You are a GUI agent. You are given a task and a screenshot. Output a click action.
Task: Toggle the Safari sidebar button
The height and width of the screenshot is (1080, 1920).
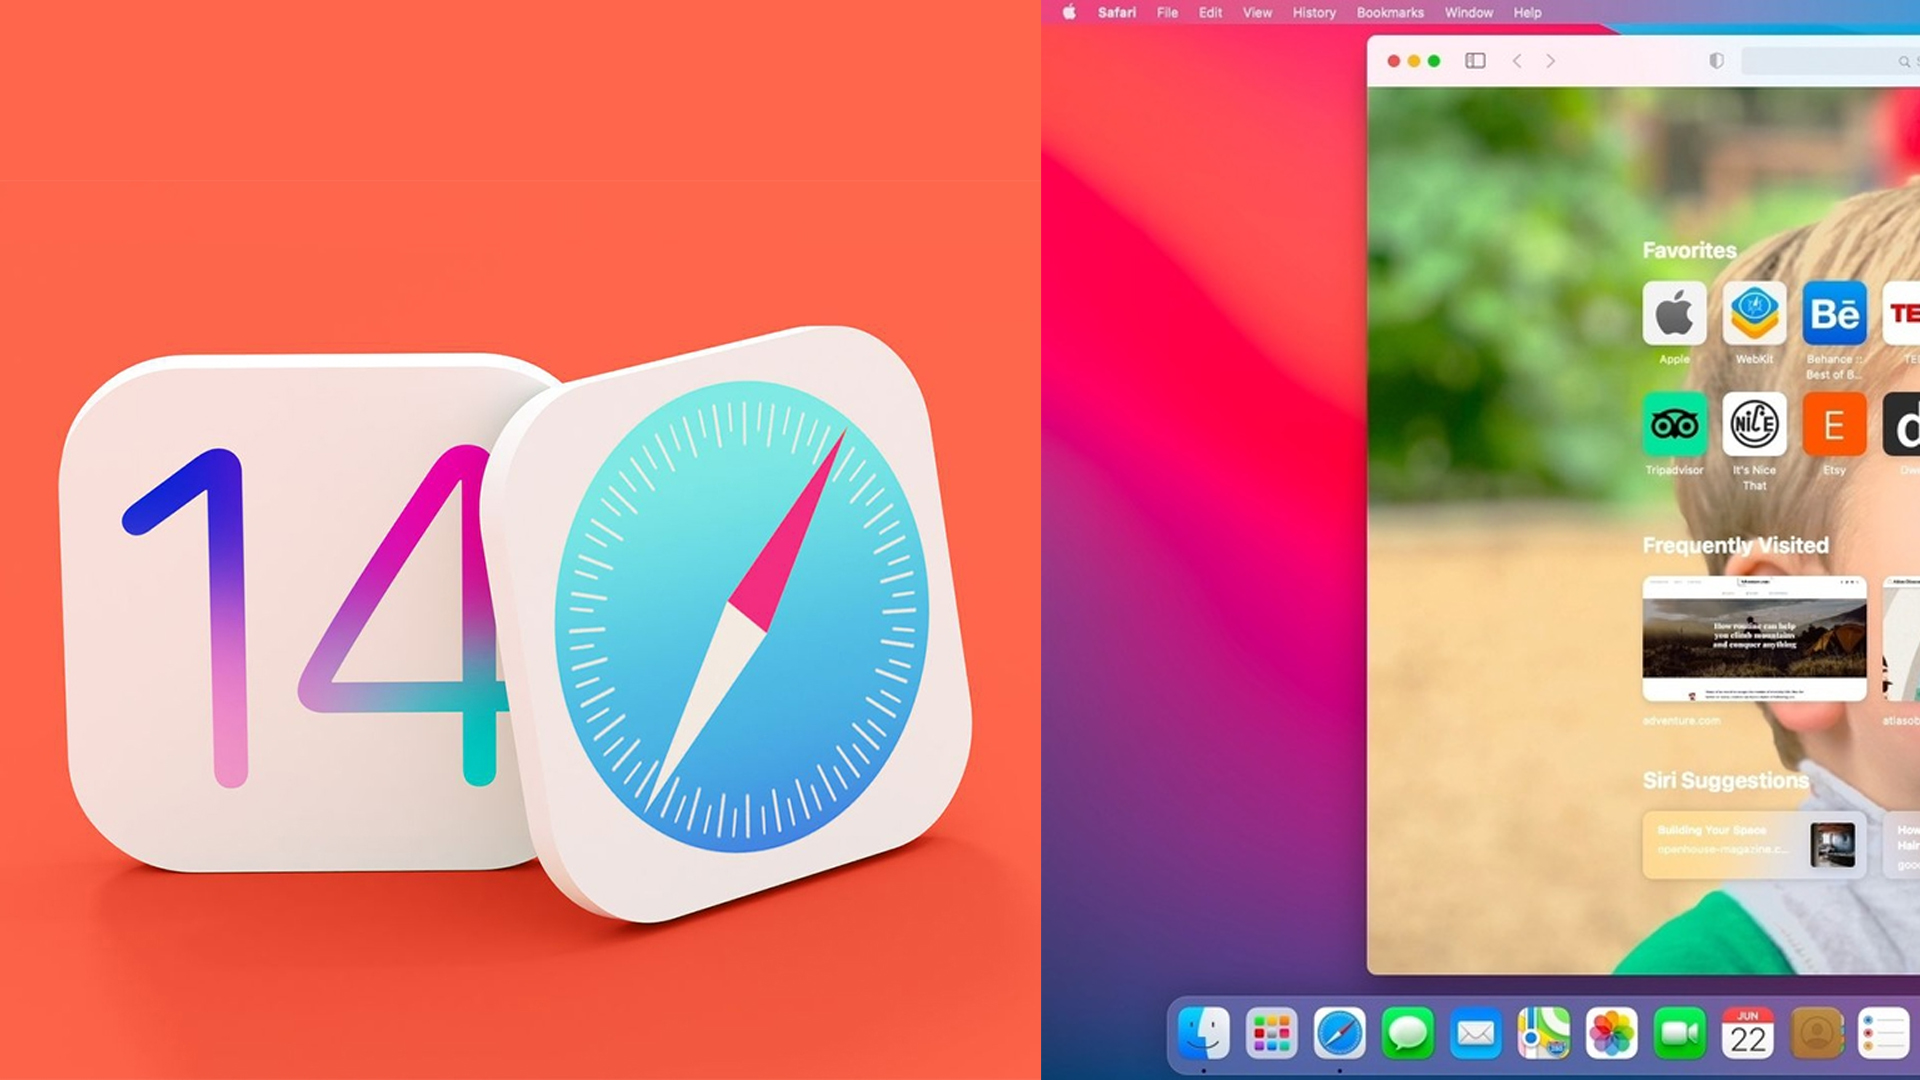pyautogui.click(x=1475, y=61)
